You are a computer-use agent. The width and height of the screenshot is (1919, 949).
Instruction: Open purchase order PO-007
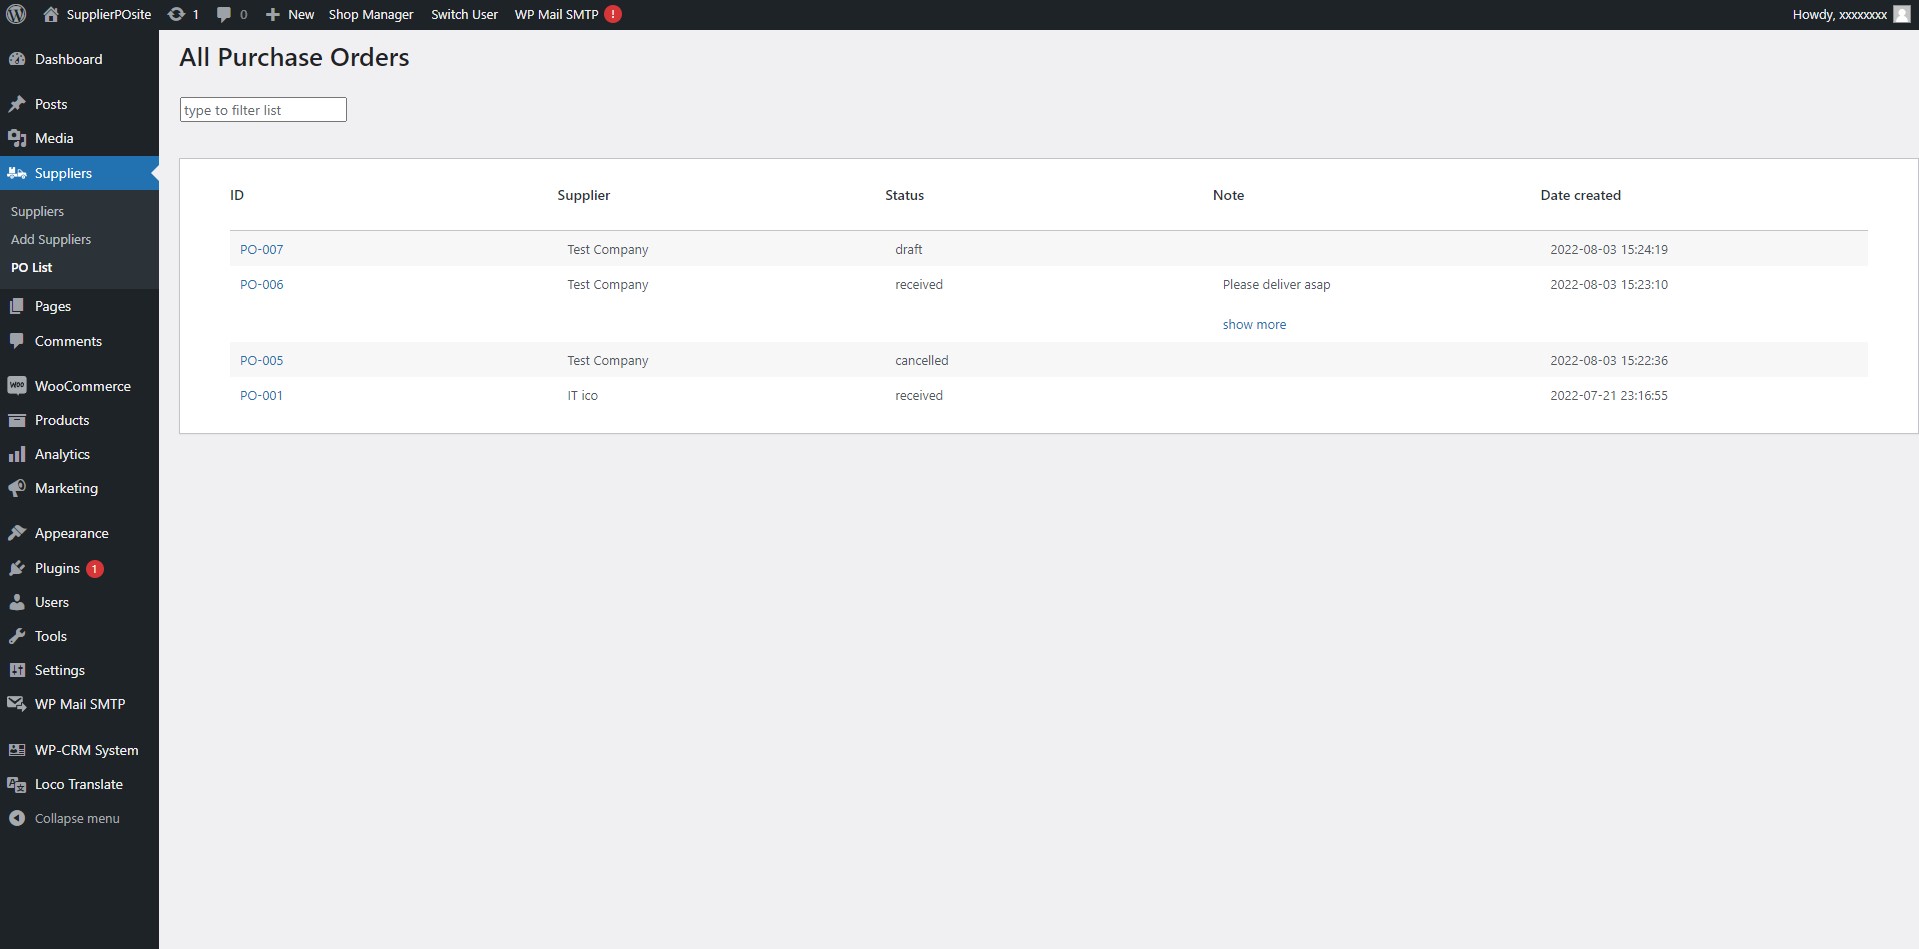(261, 249)
